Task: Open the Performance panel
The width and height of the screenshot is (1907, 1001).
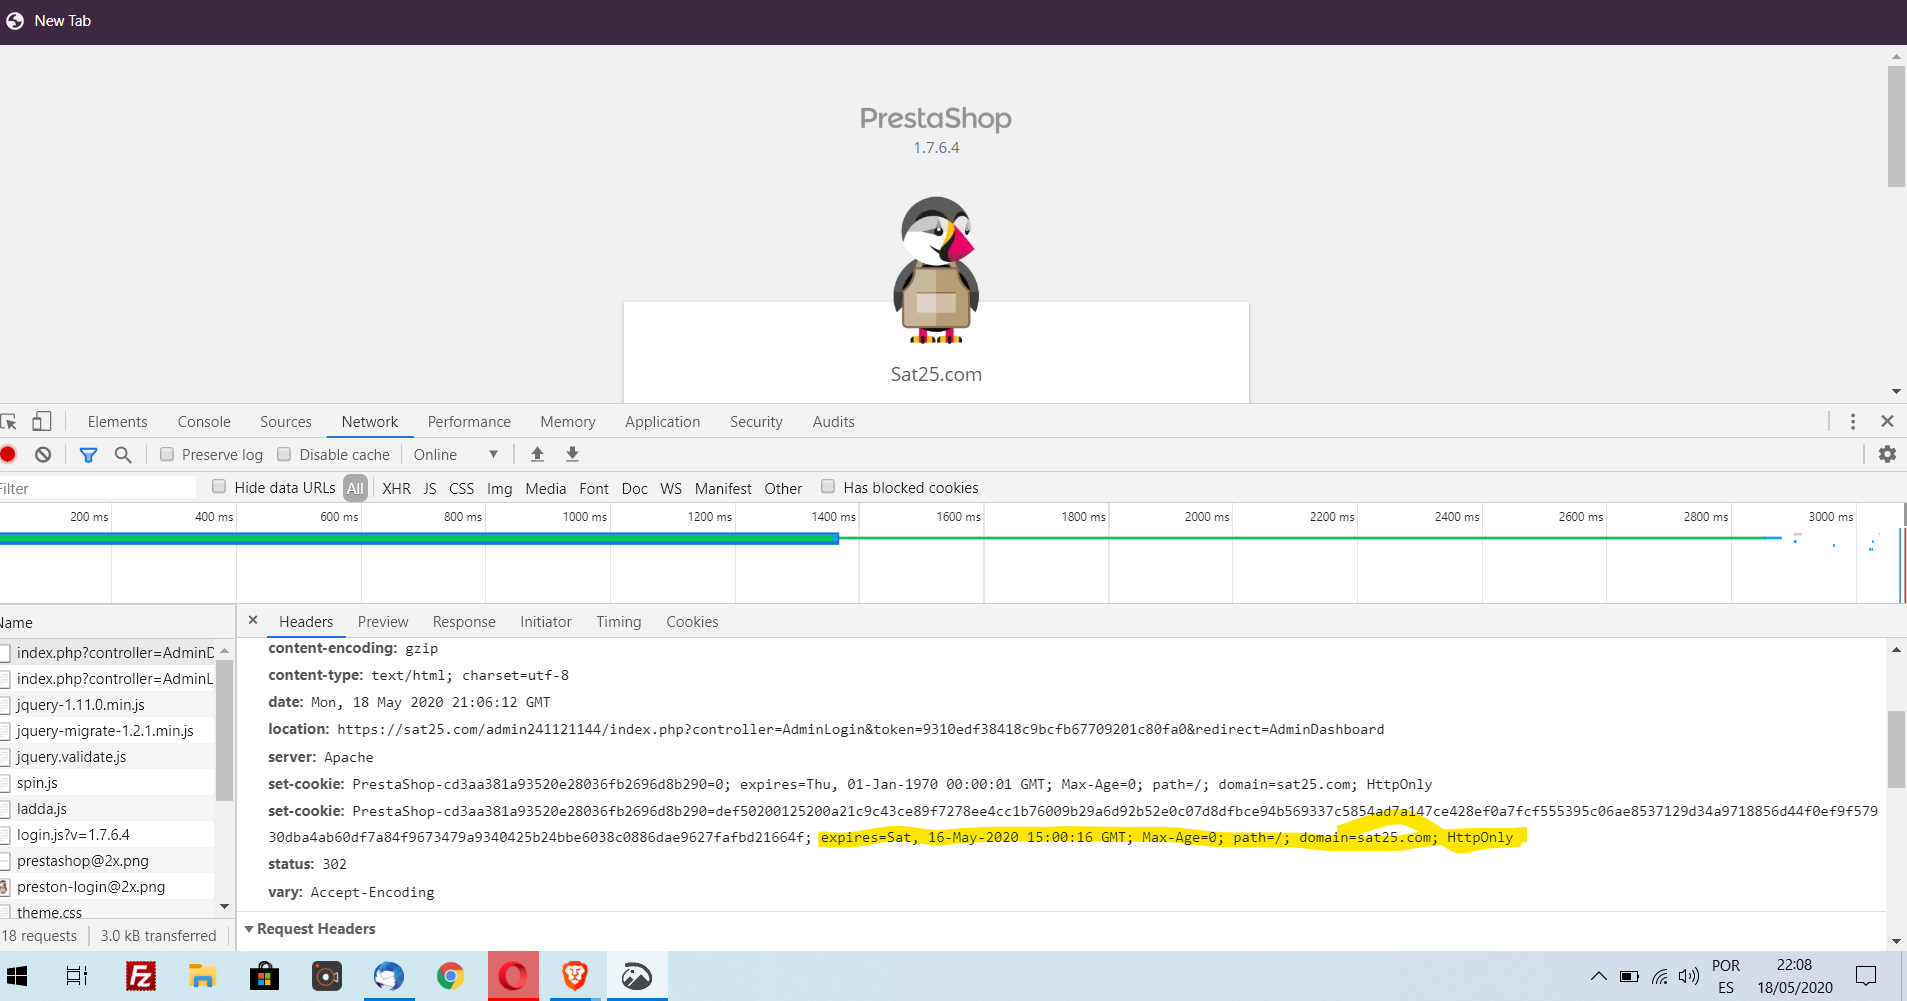Action: pyautogui.click(x=469, y=422)
